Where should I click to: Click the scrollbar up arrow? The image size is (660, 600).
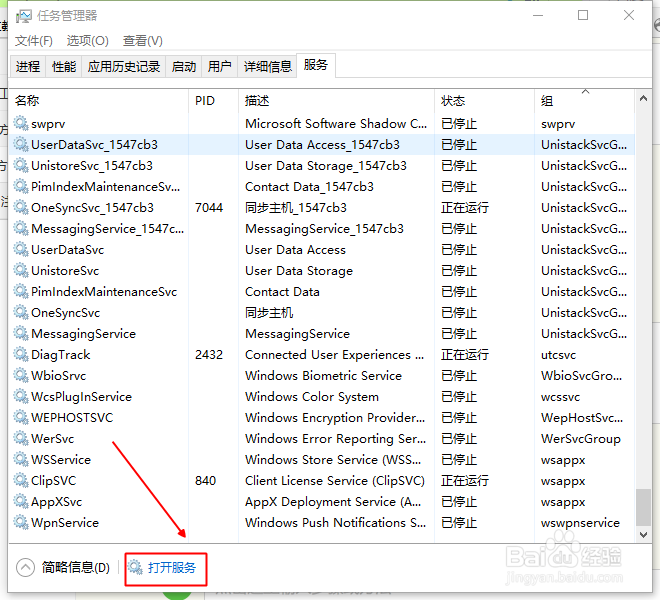tap(643, 99)
